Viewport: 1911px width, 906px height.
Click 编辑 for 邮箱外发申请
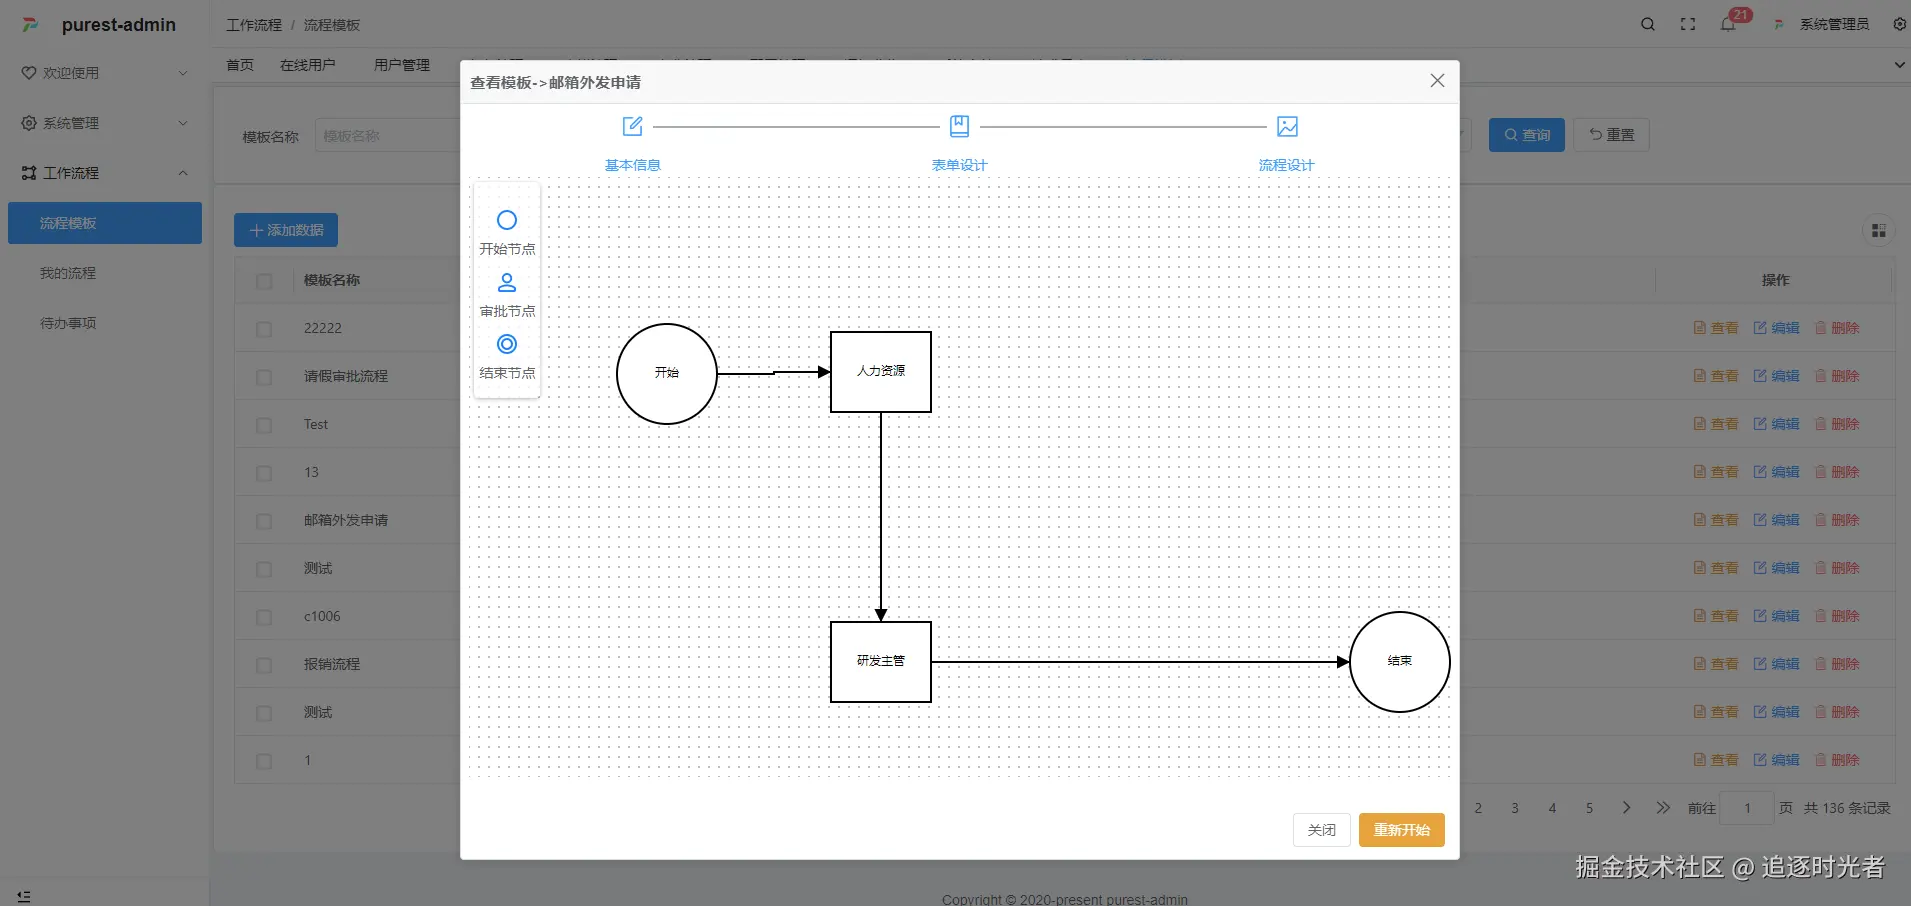(x=1776, y=520)
